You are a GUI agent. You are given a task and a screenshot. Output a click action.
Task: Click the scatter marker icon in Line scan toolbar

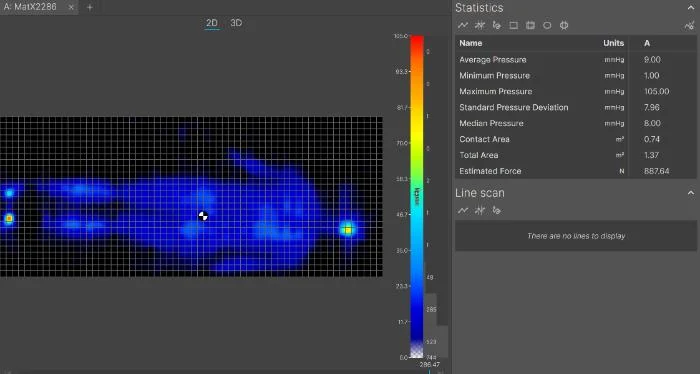480,210
